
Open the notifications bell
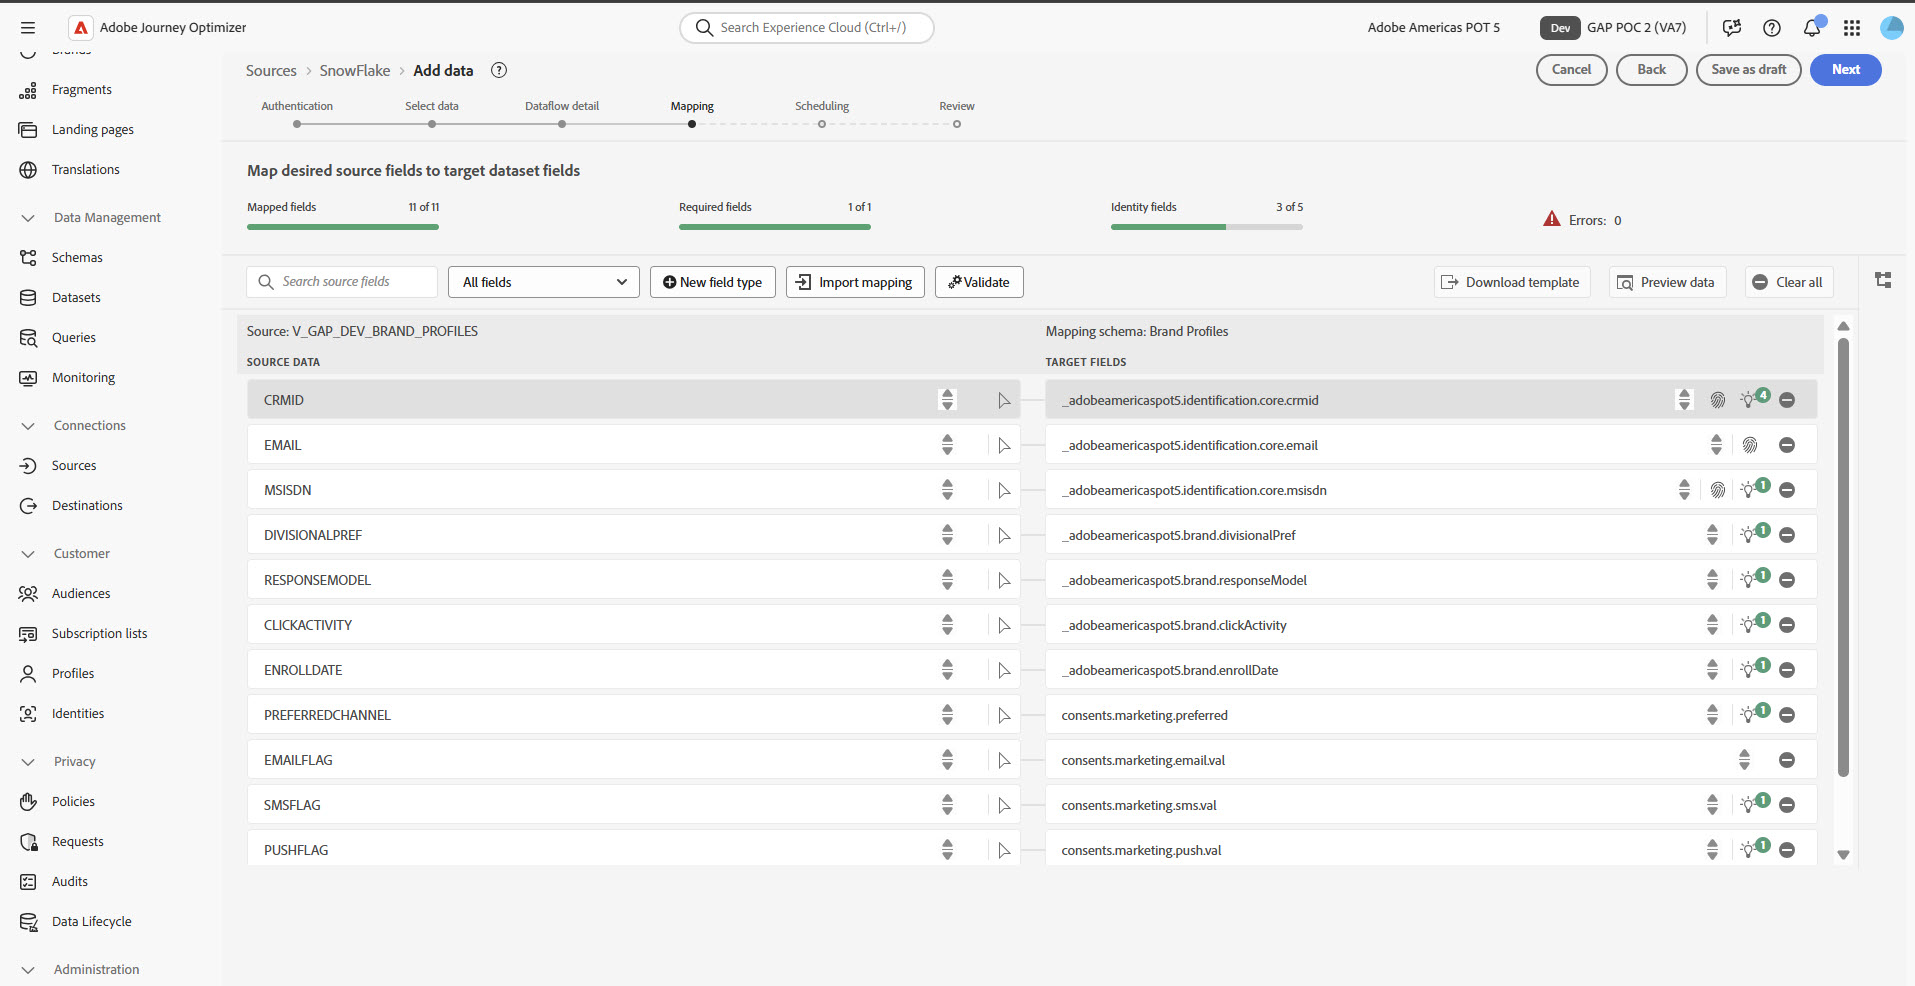[1812, 28]
